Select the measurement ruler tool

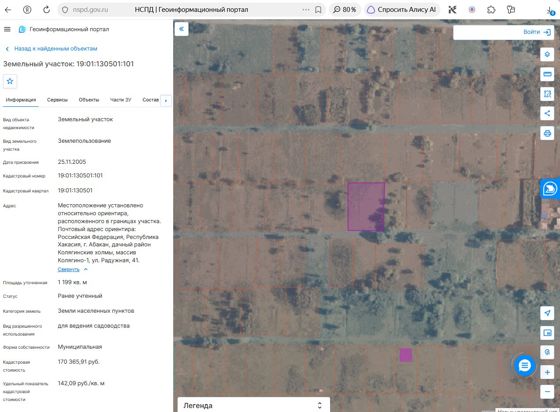(x=547, y=74)
